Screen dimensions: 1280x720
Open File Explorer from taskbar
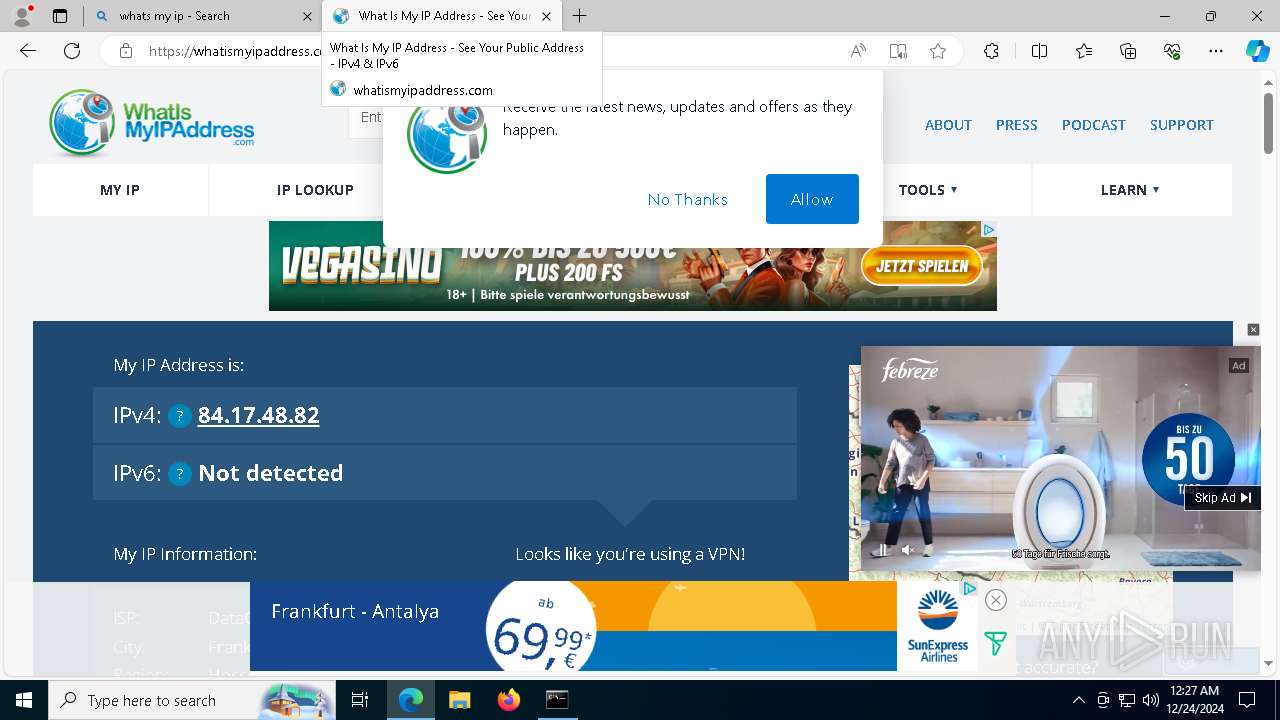coord(459,700)
